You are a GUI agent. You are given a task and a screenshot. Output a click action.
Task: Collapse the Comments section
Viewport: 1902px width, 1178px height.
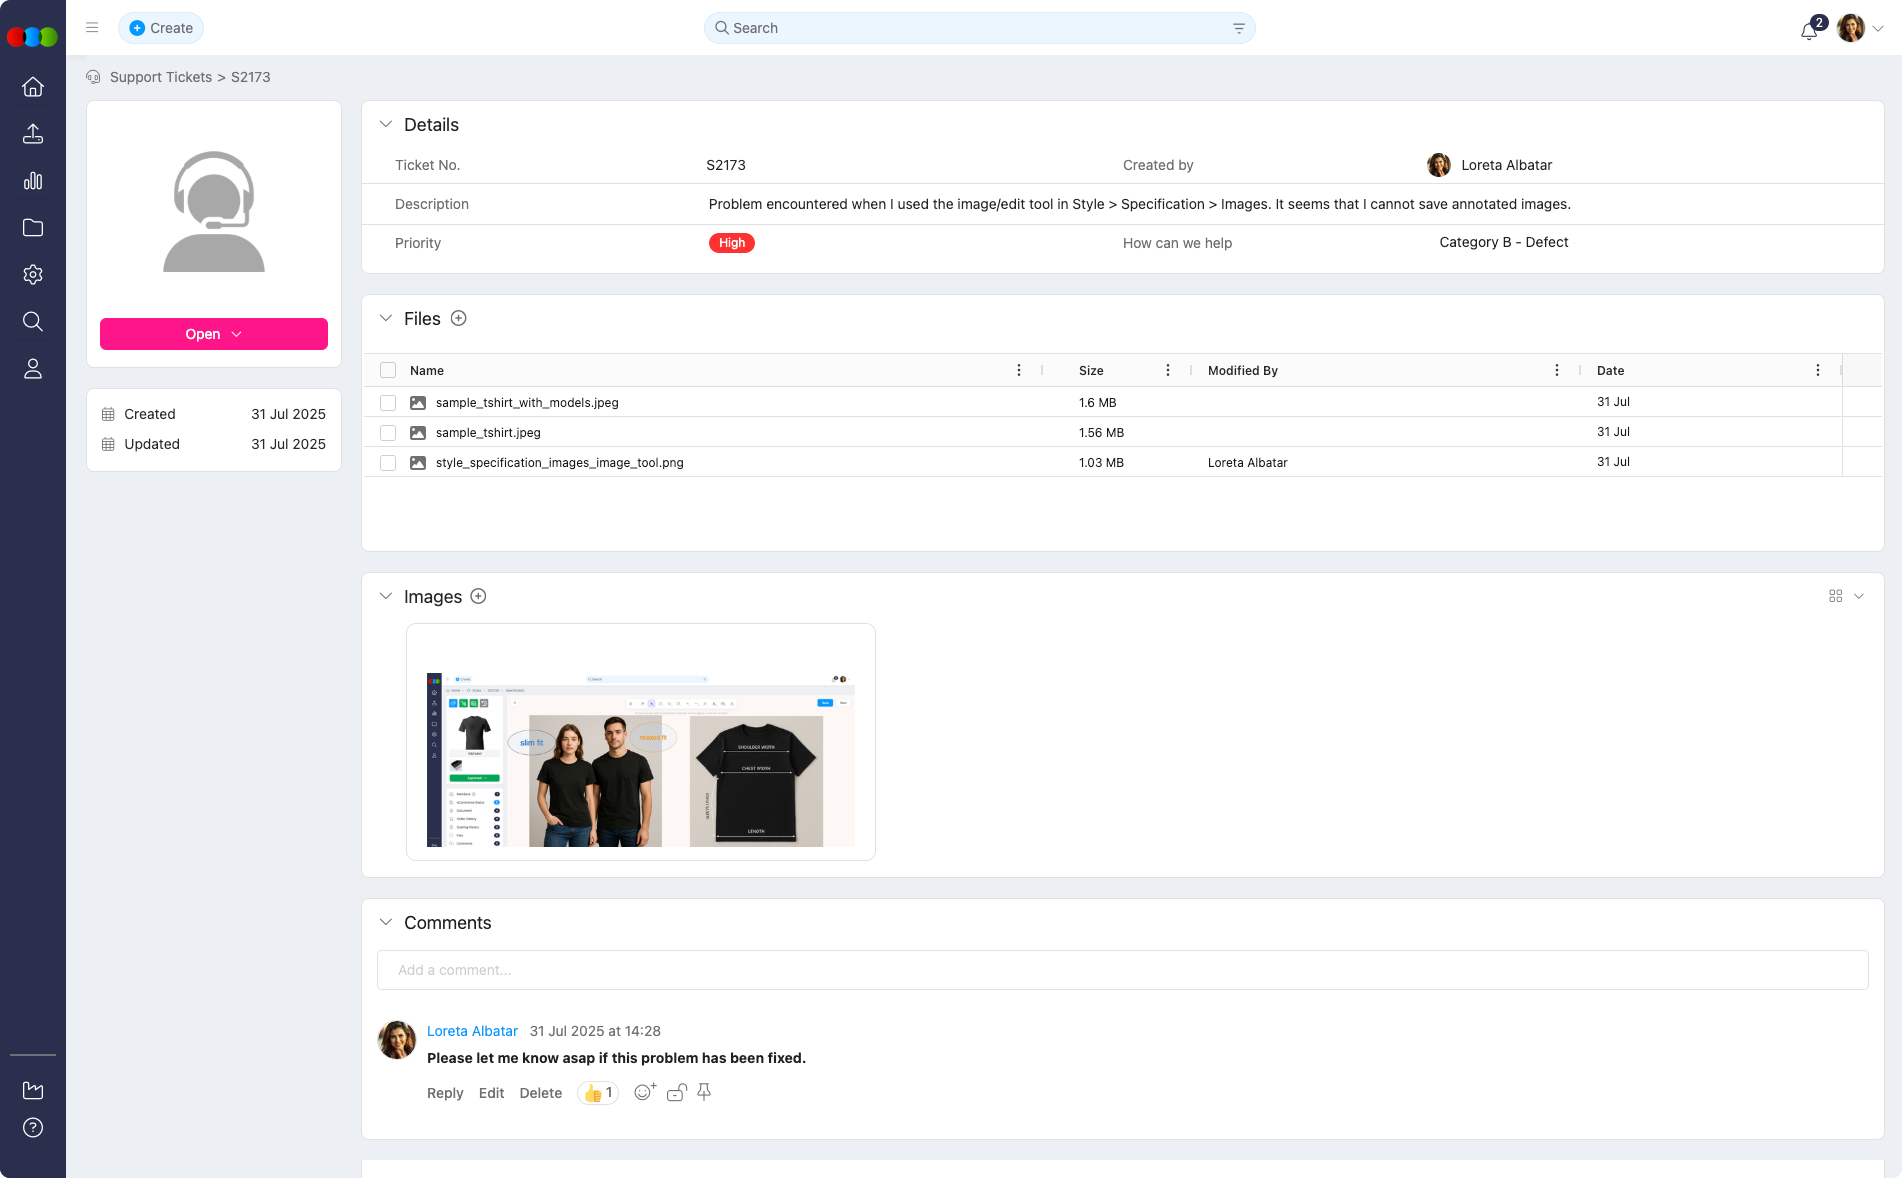click(x=386, y=922)
